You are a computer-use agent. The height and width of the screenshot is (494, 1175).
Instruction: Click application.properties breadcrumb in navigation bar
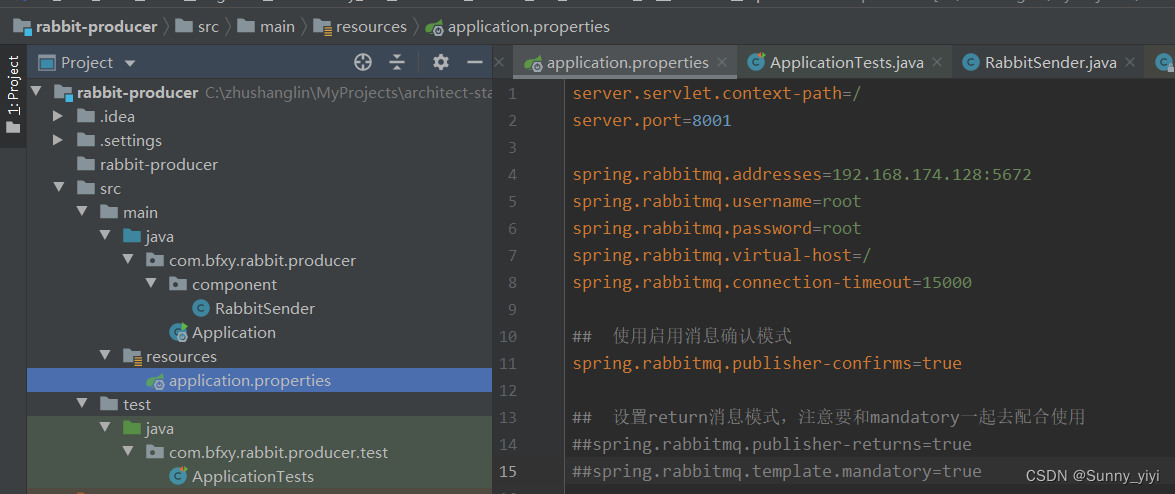tap(517, 27)
